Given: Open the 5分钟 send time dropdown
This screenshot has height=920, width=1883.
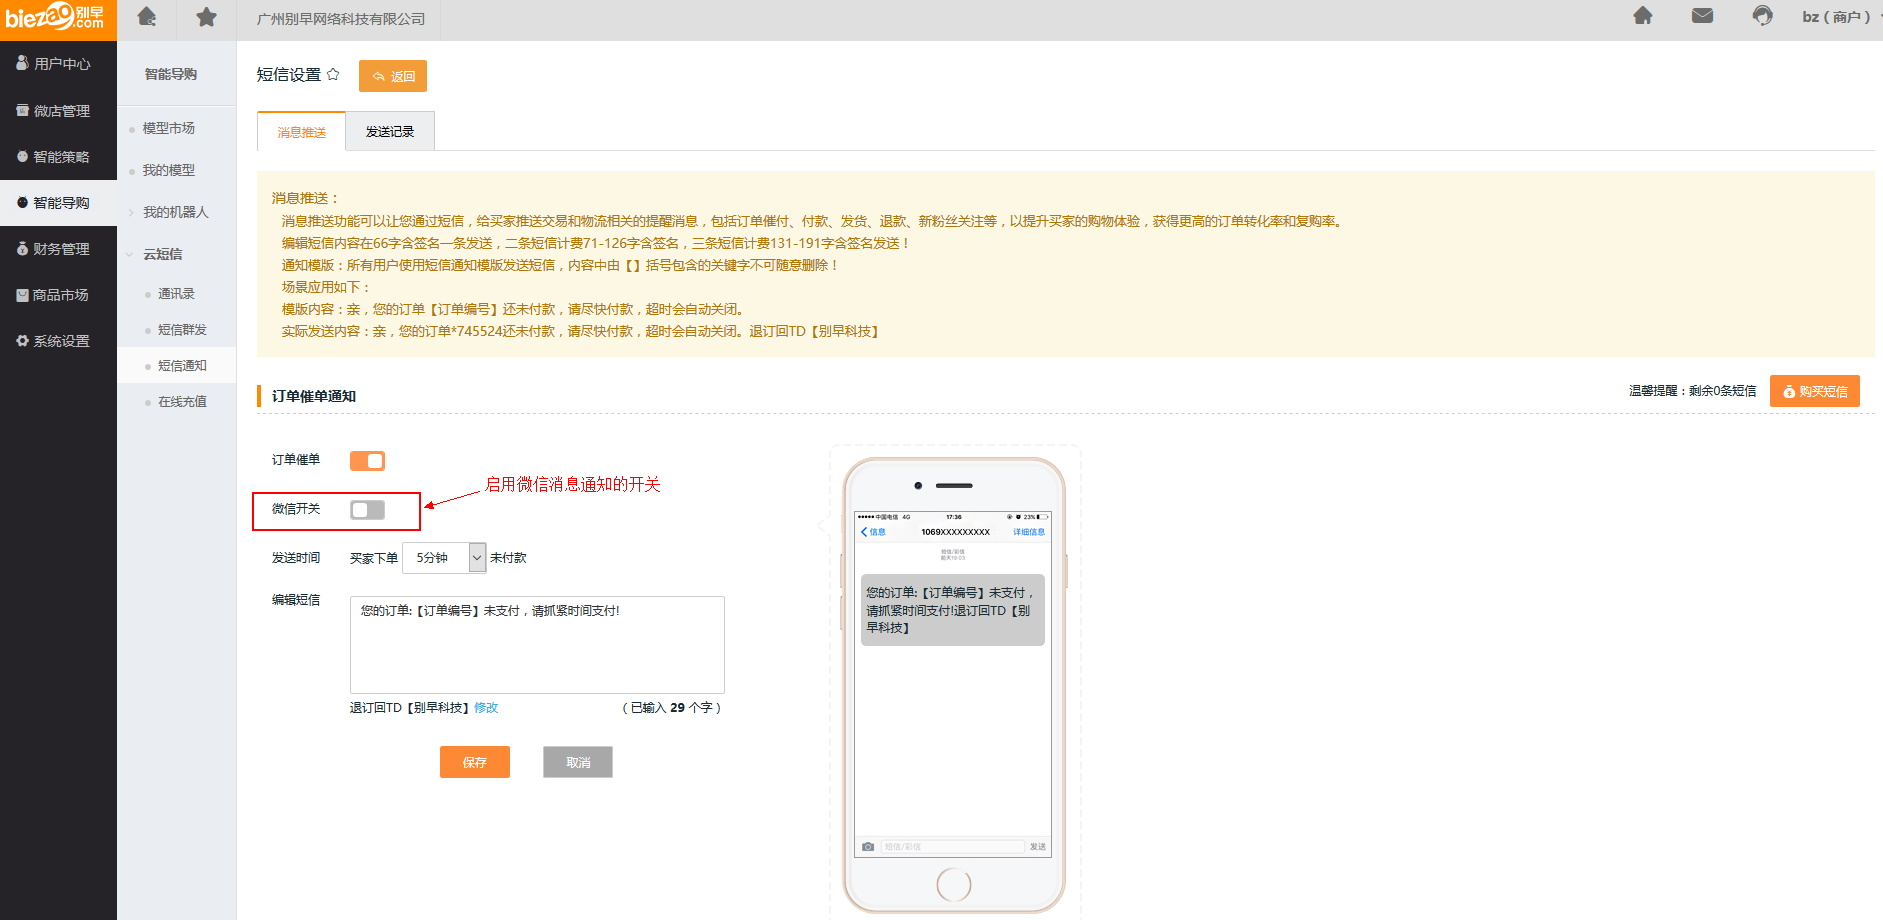Looking at the screenshot, I should pyautogui.click(x=444, y=558).
